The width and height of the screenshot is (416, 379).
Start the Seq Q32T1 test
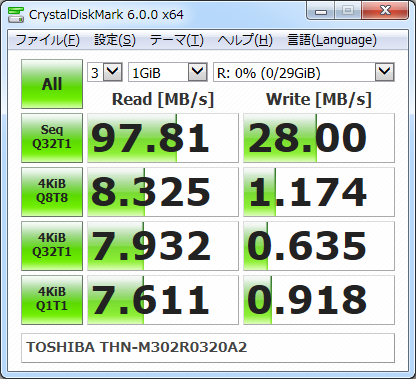tap(52, 138)
